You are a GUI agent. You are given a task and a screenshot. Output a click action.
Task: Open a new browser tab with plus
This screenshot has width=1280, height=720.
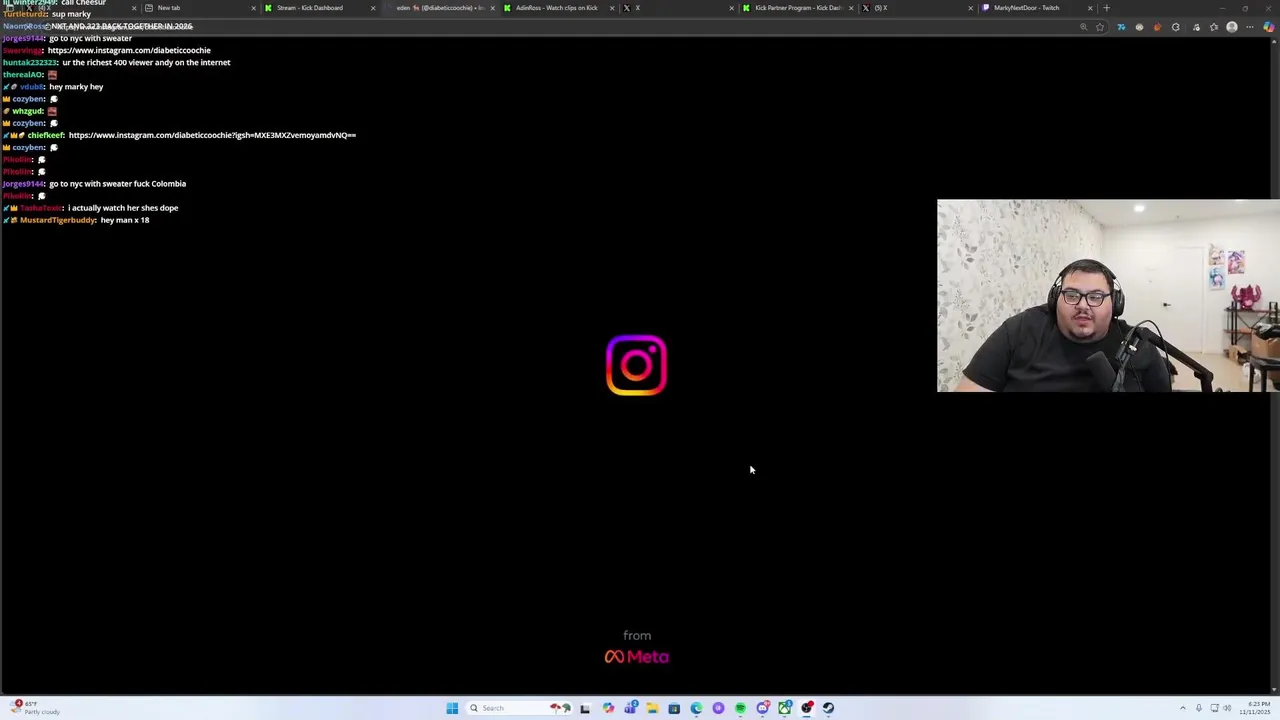tap(1106, 8)
